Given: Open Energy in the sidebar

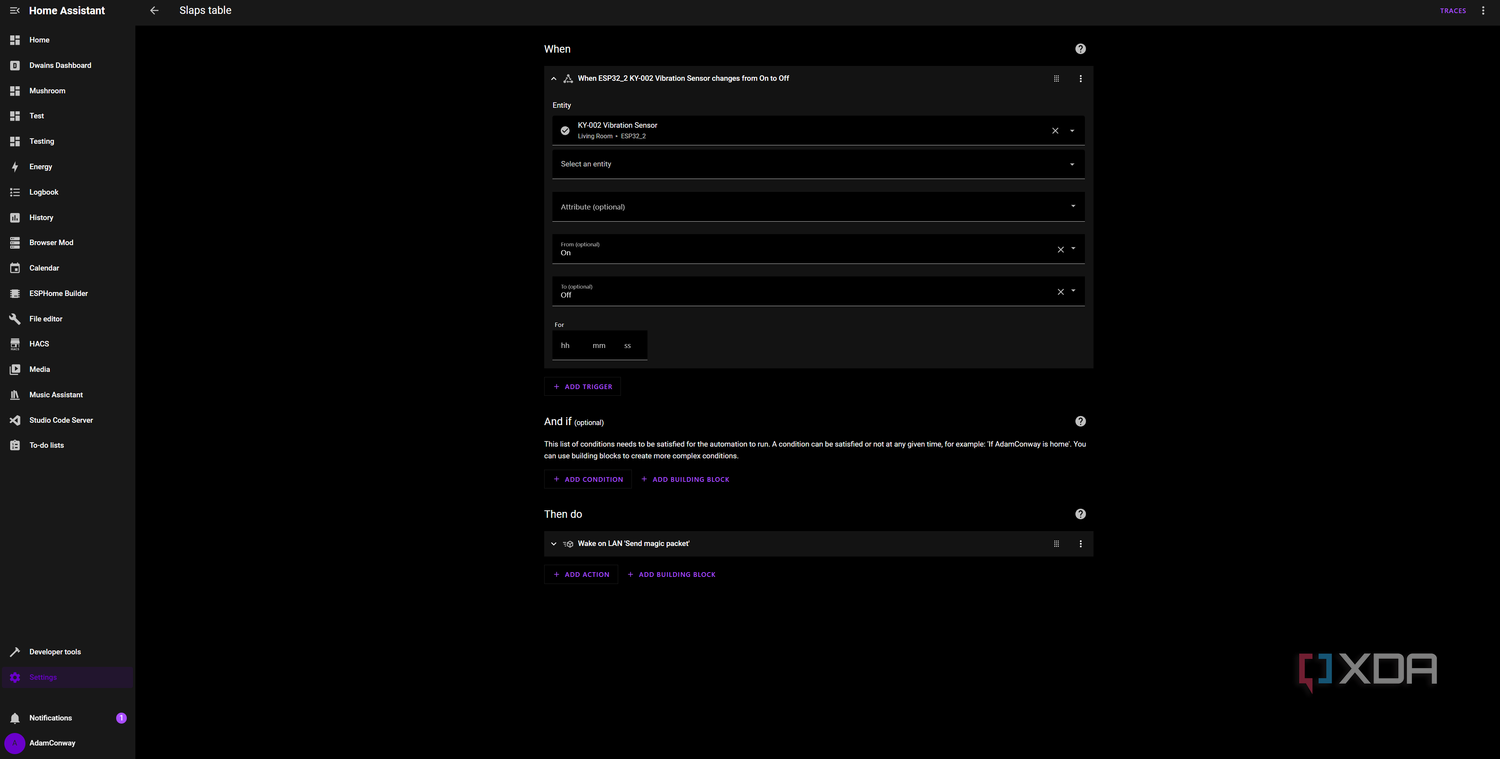Looking at the screenshot, I should tap(67, 167).
